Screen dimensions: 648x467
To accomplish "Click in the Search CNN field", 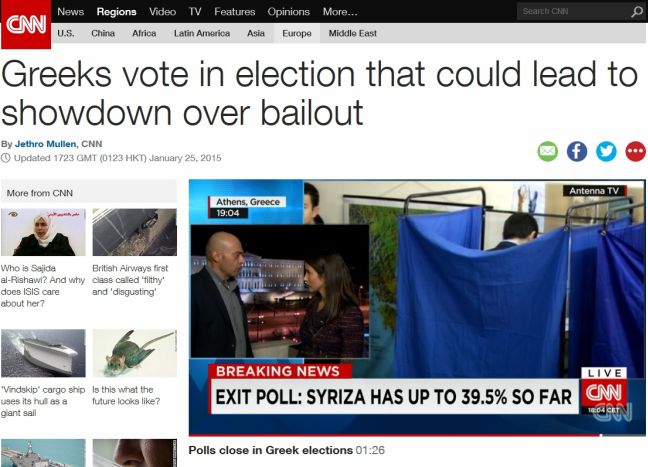I will [x=574, y=12].
